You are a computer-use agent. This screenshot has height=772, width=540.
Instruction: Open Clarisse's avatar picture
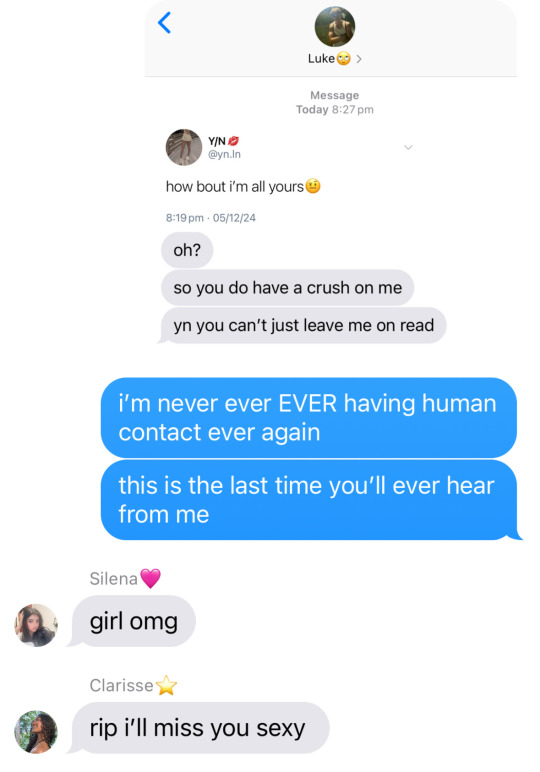click(35, 732)
